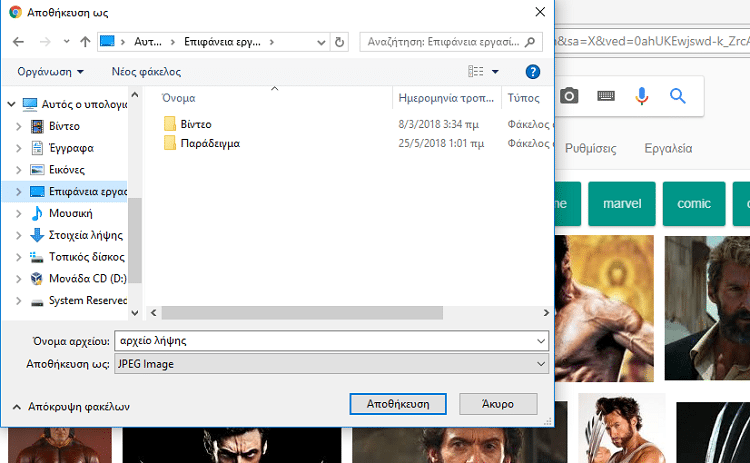Click the magnifier icon in the search box
750x463 pixels.
point(530,42)
